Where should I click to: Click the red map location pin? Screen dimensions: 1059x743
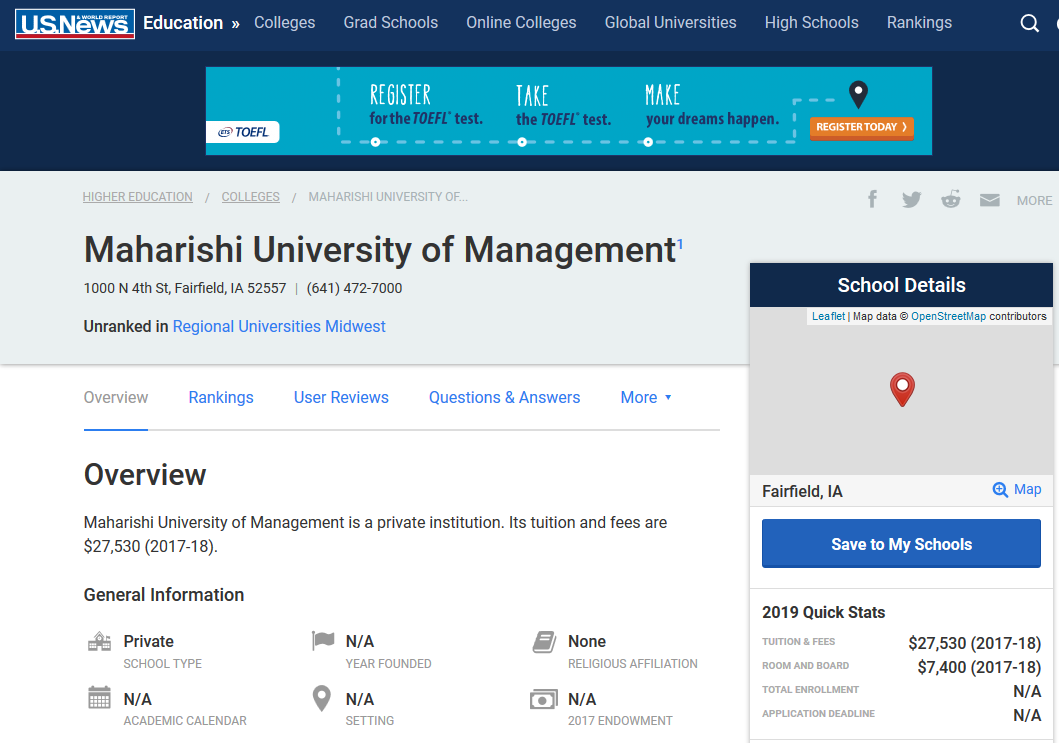pos(902,390)
